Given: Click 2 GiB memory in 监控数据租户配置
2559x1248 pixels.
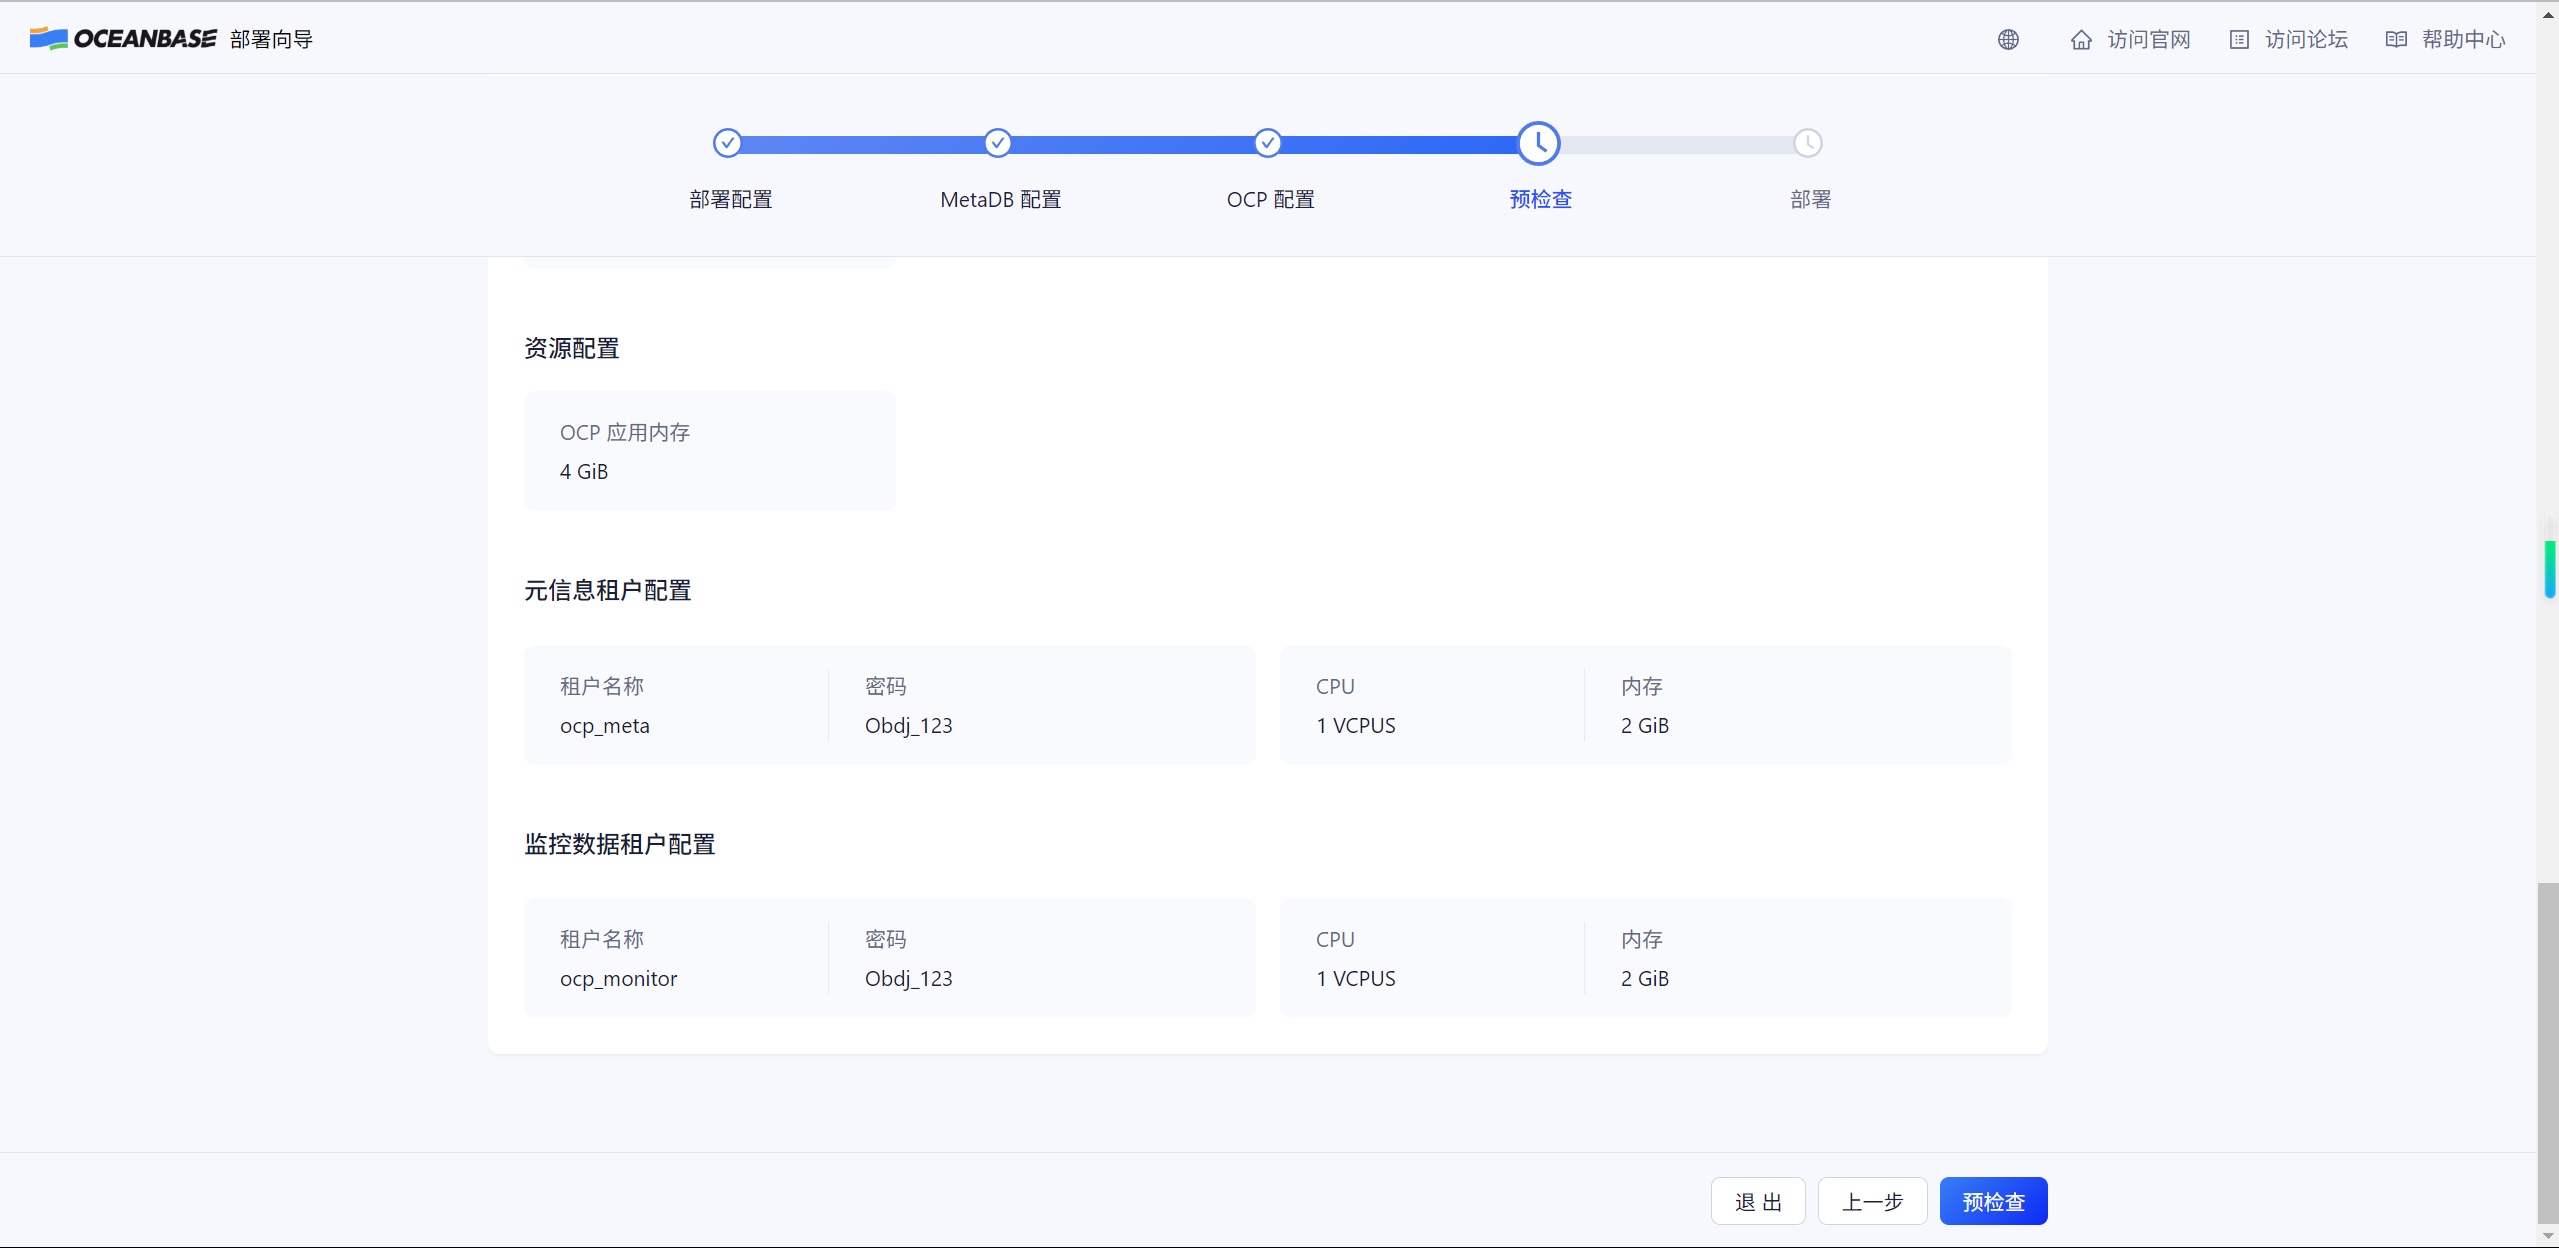Looking at the screenshot, I should pyautogui.click(x=1645, y=978).
